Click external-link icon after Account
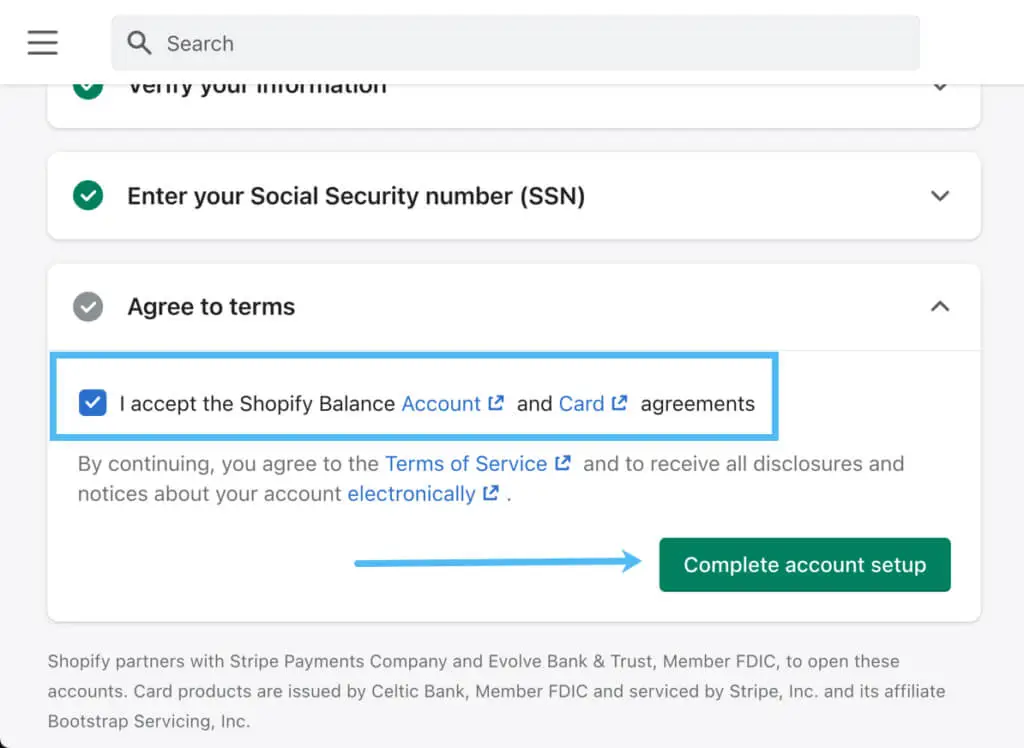Image resolution: width=1024 pixels, height=748 pixels. pyautogui.click(x=496, y=403)
